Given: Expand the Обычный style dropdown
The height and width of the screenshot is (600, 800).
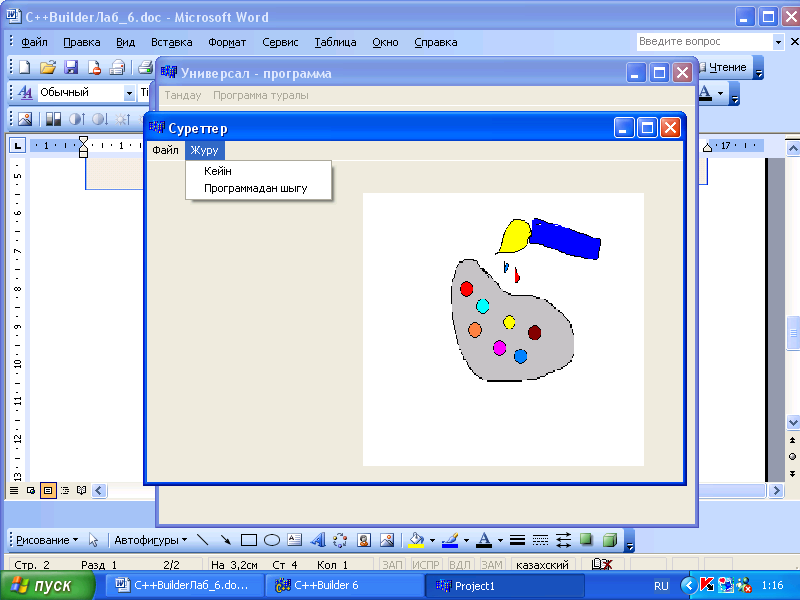Looking at the screenshot, I should [x=129, y=93].
